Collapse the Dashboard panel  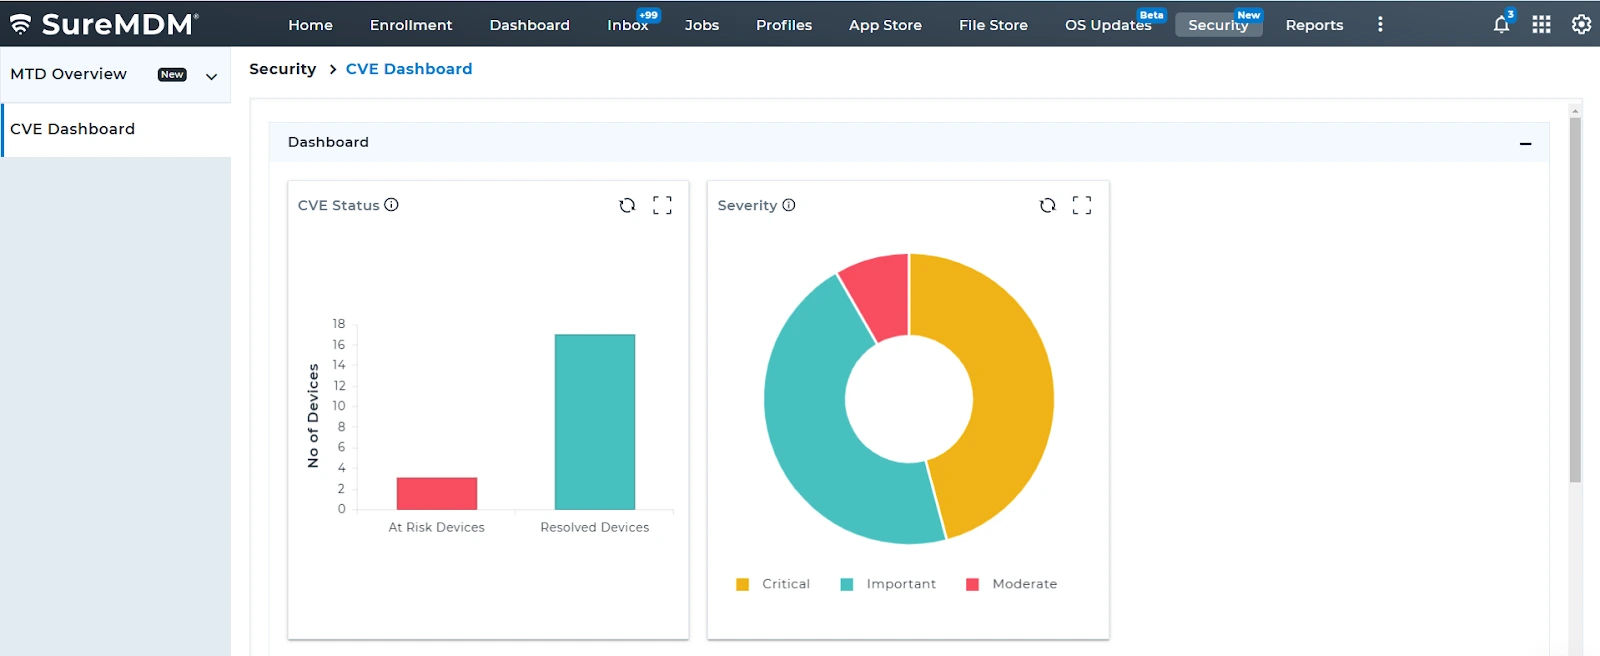click(1525, 143)
